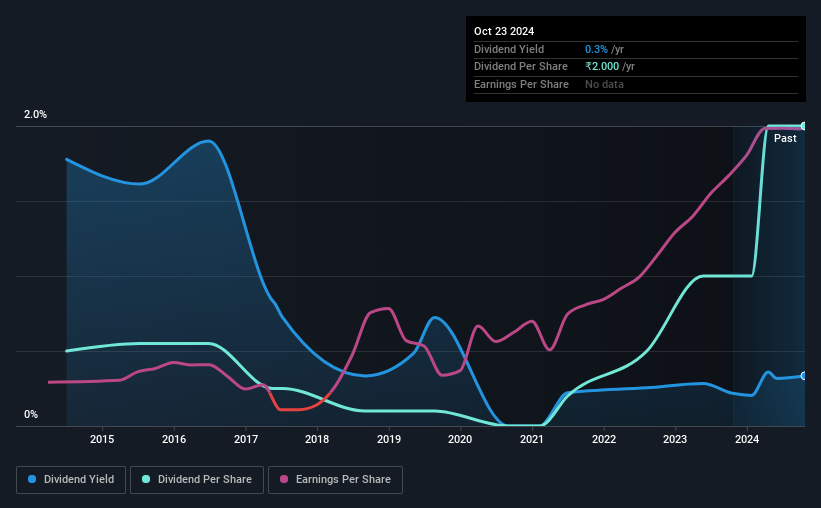Click the blue end-point marker of the yield line

(803, 376)
